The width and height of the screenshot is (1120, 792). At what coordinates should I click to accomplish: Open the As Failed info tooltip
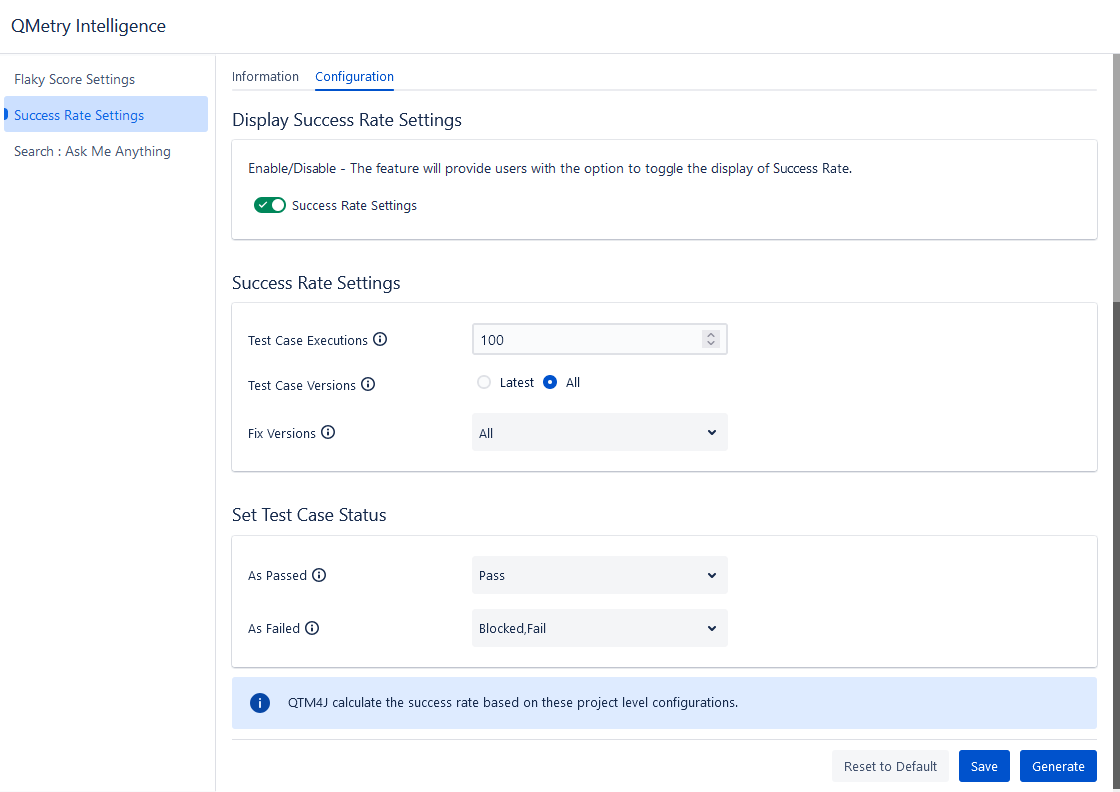(312, 628)
